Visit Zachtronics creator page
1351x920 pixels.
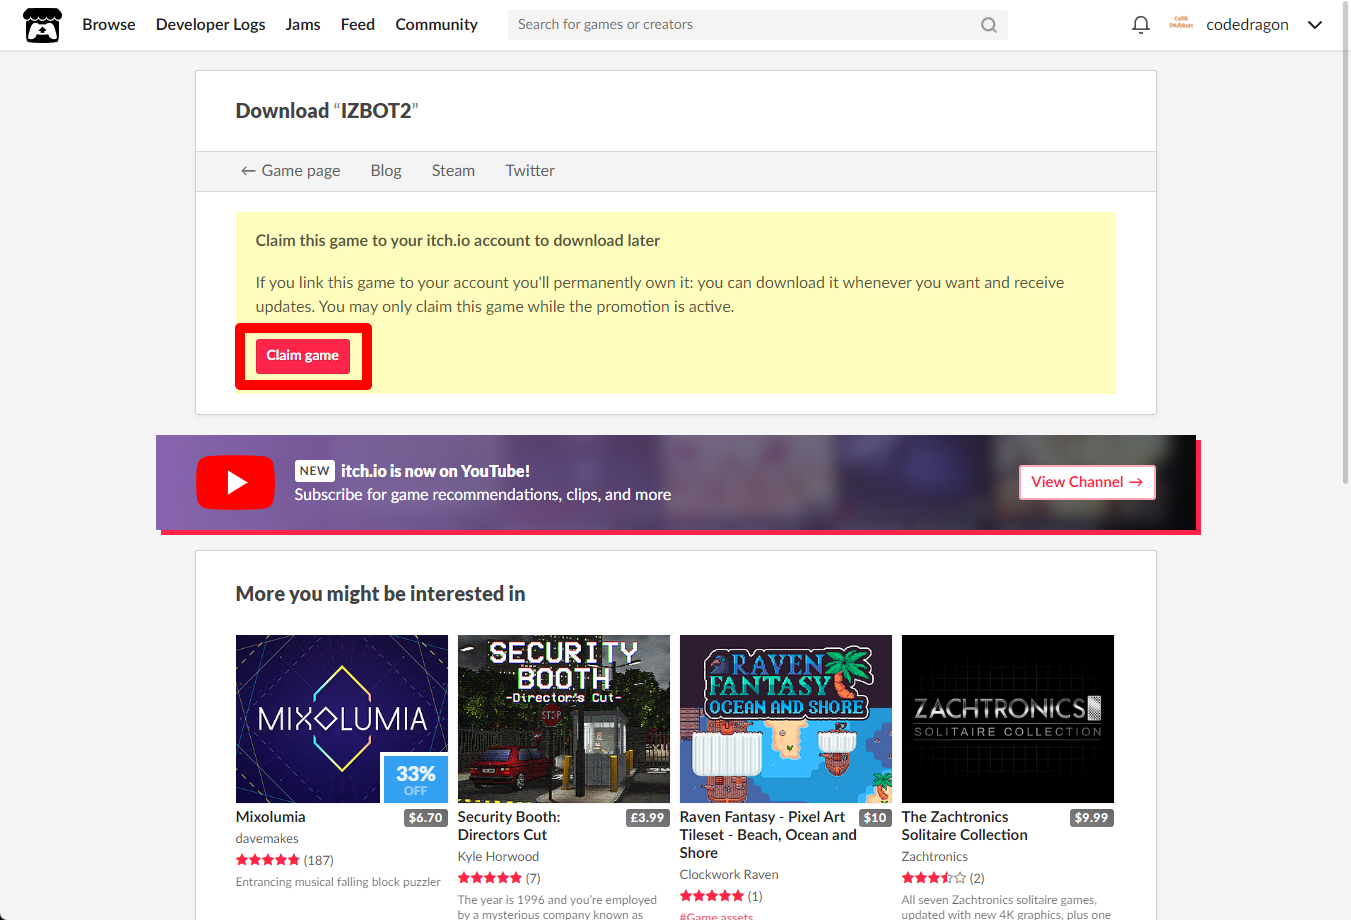click(x=935, y=857)
